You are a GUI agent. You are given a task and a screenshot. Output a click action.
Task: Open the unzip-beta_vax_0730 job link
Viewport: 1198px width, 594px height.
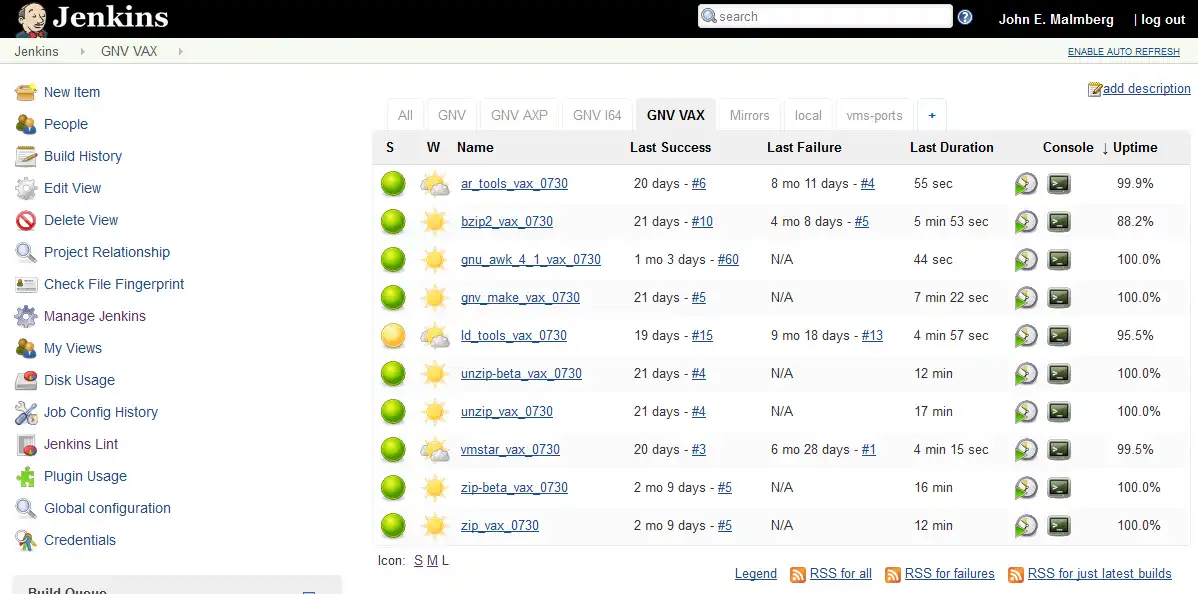521,374
